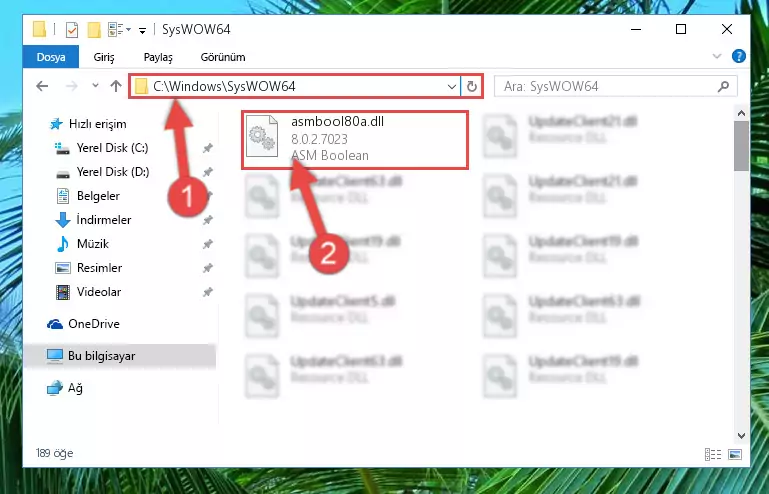The image size is (769, 494).
Task: Click the Yerel Disk (D:) drive icon
Action: [63, 174]
